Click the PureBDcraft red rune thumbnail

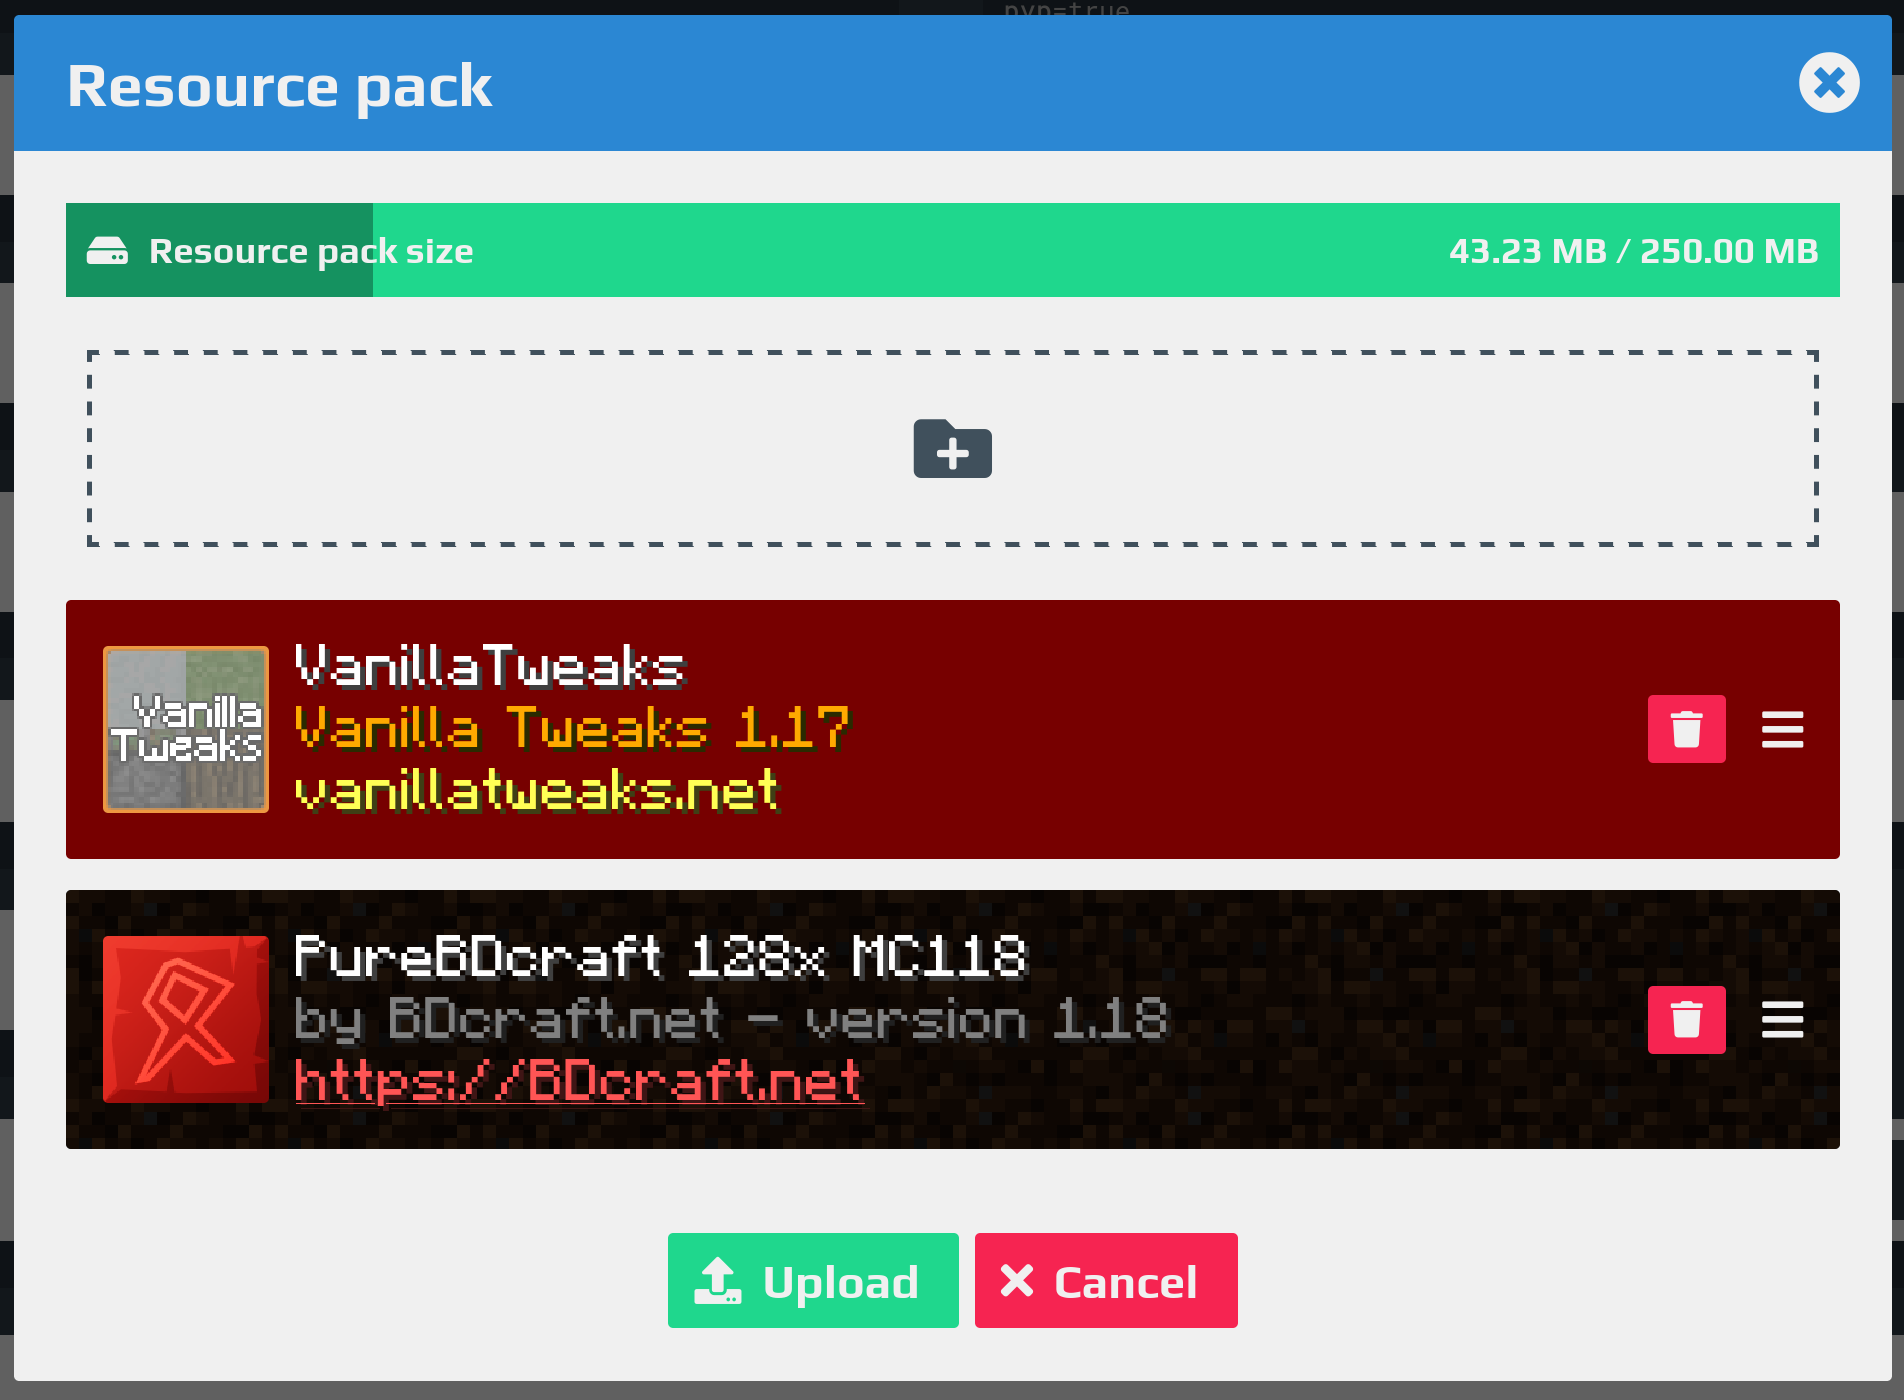pos(186,1019)
